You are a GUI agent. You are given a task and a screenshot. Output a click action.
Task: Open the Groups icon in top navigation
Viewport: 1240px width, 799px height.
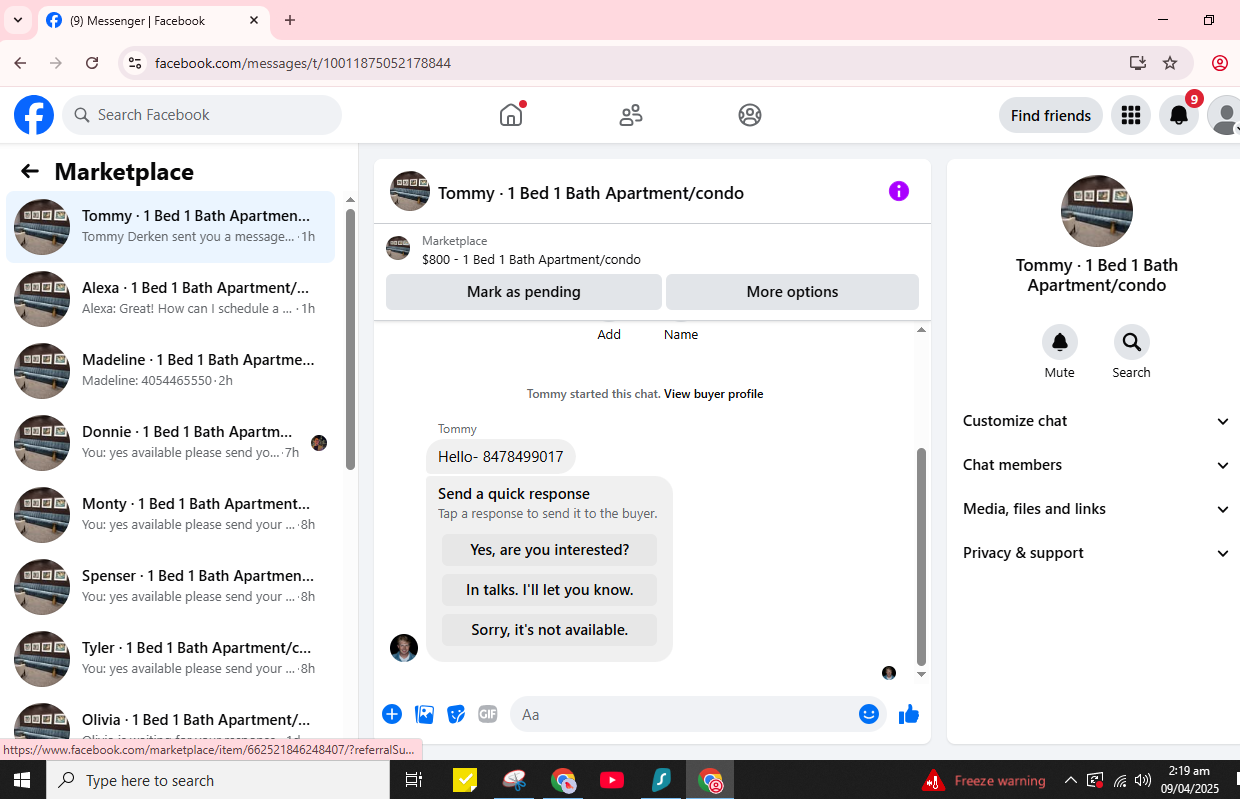pos(750,115)
